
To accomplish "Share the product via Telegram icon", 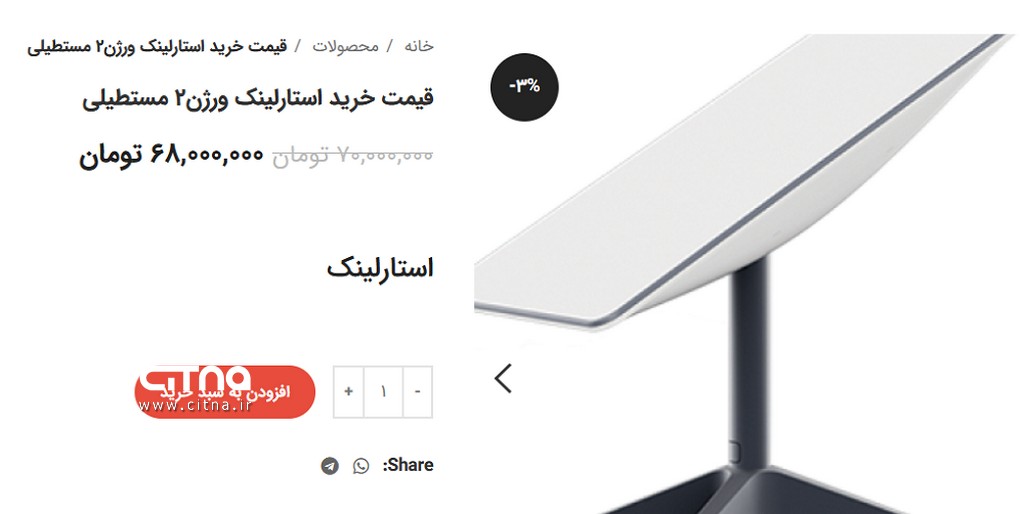I will (x=330, y=466).
